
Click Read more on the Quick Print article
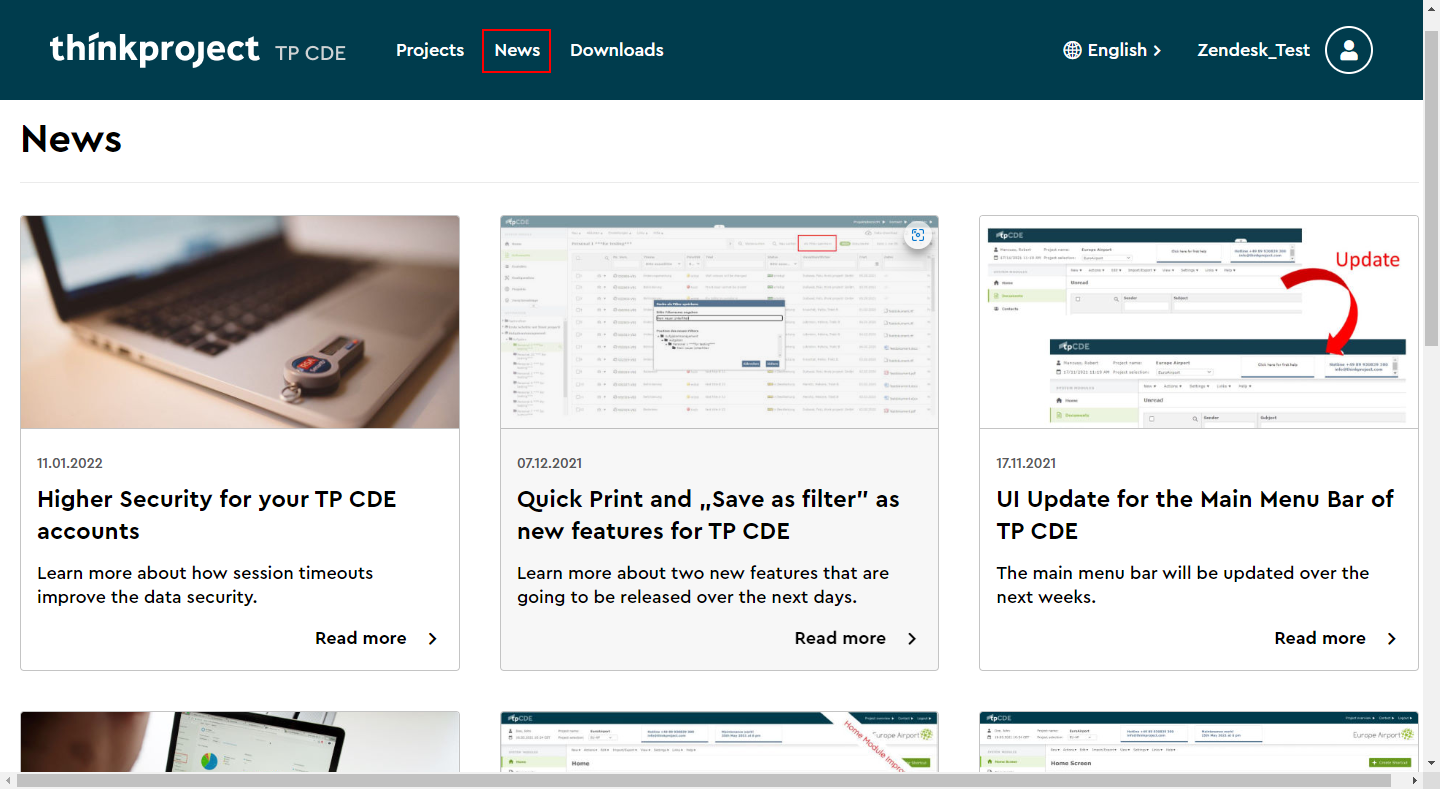840,639
